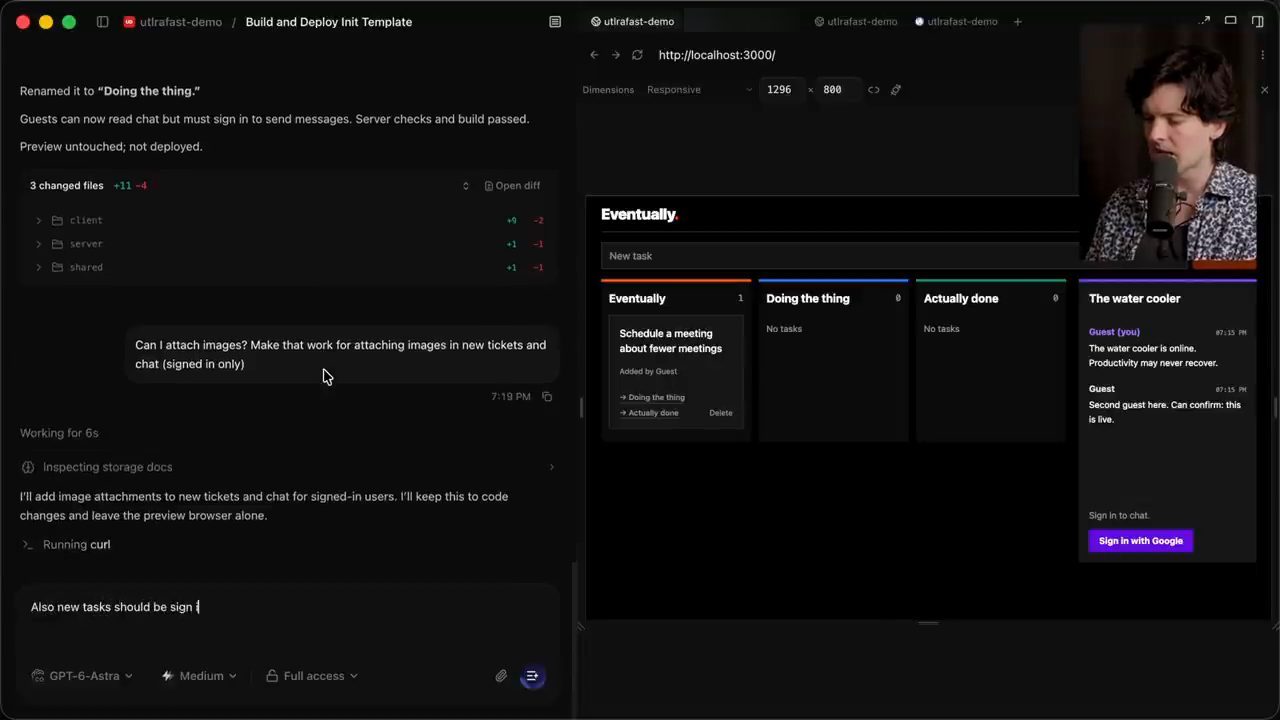1280x720 pixels.
Task: Copy the user message with copy icon
Action: [547, 397]
